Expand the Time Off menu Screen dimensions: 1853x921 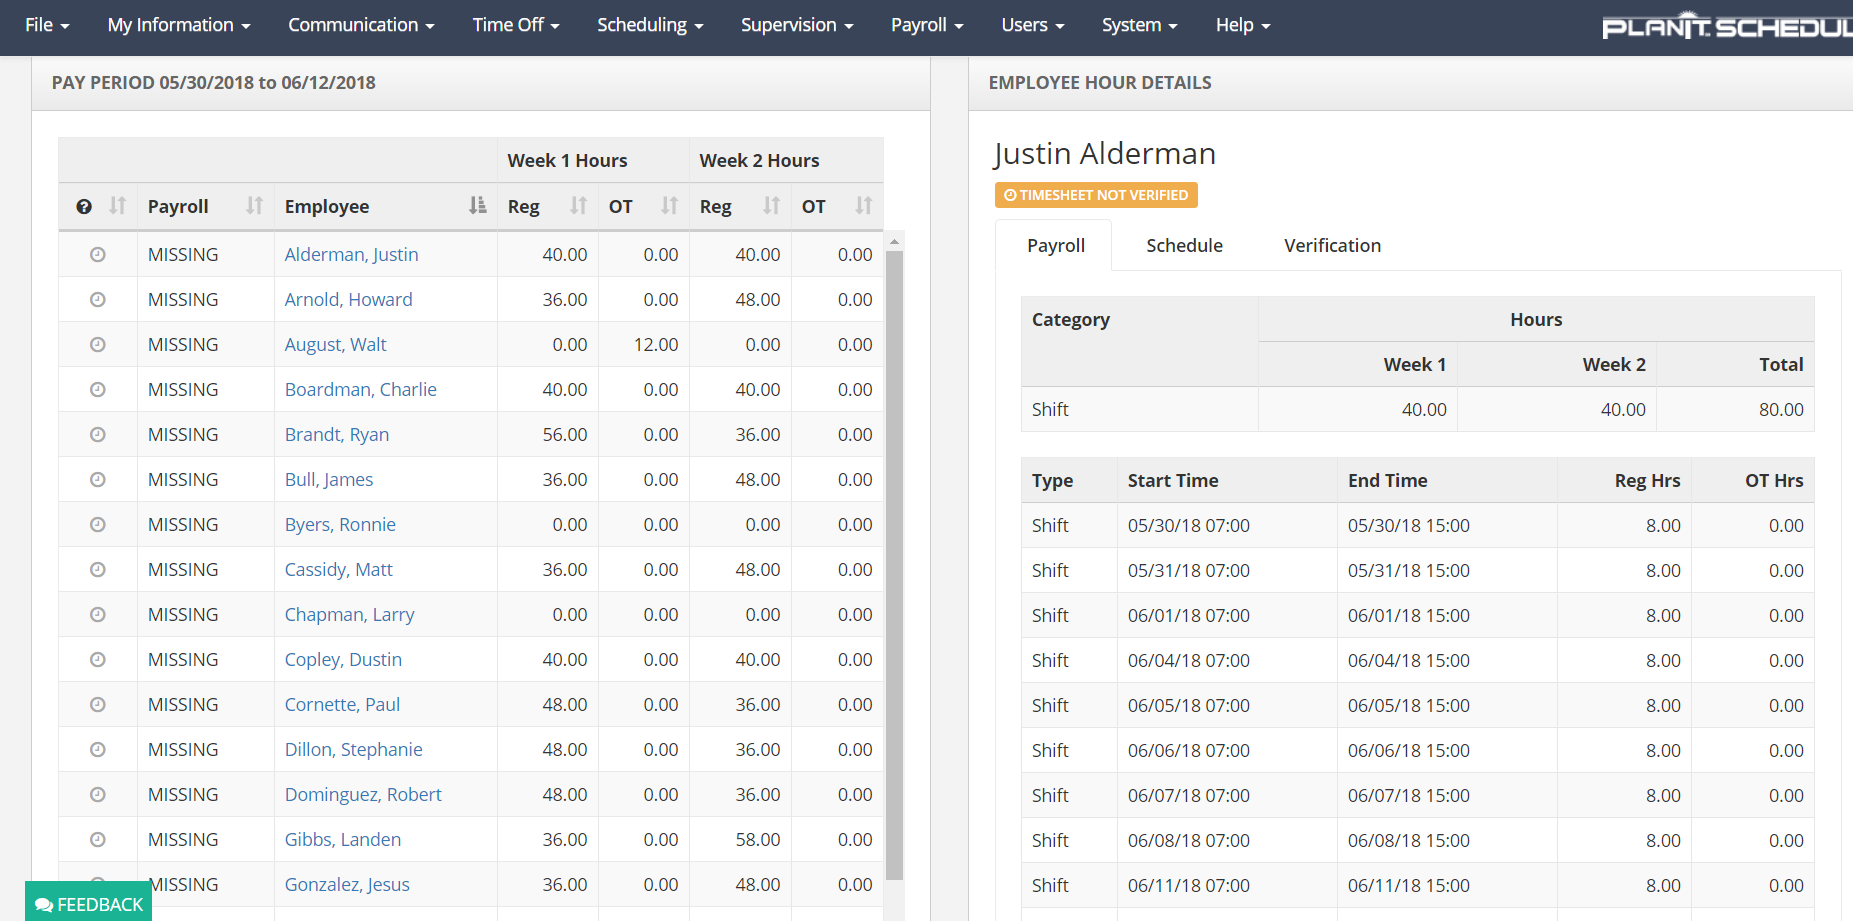(516, 25)
